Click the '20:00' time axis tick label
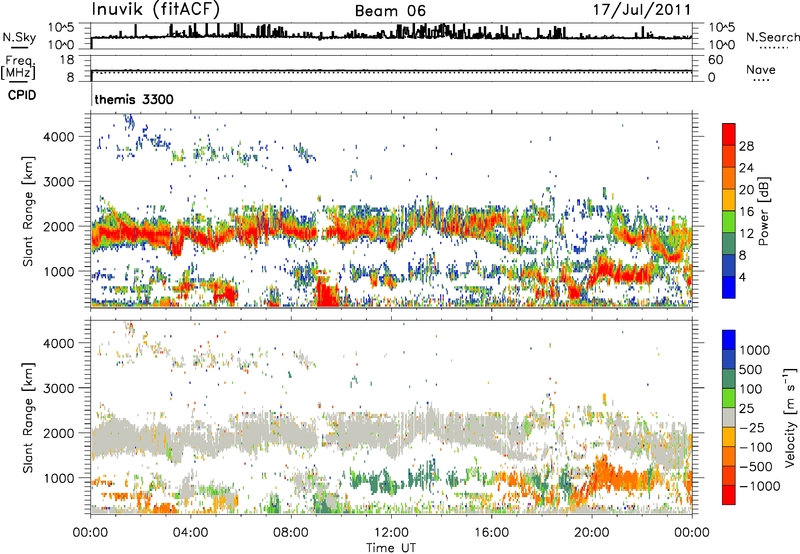800x554 pixels. pos(592,533)
